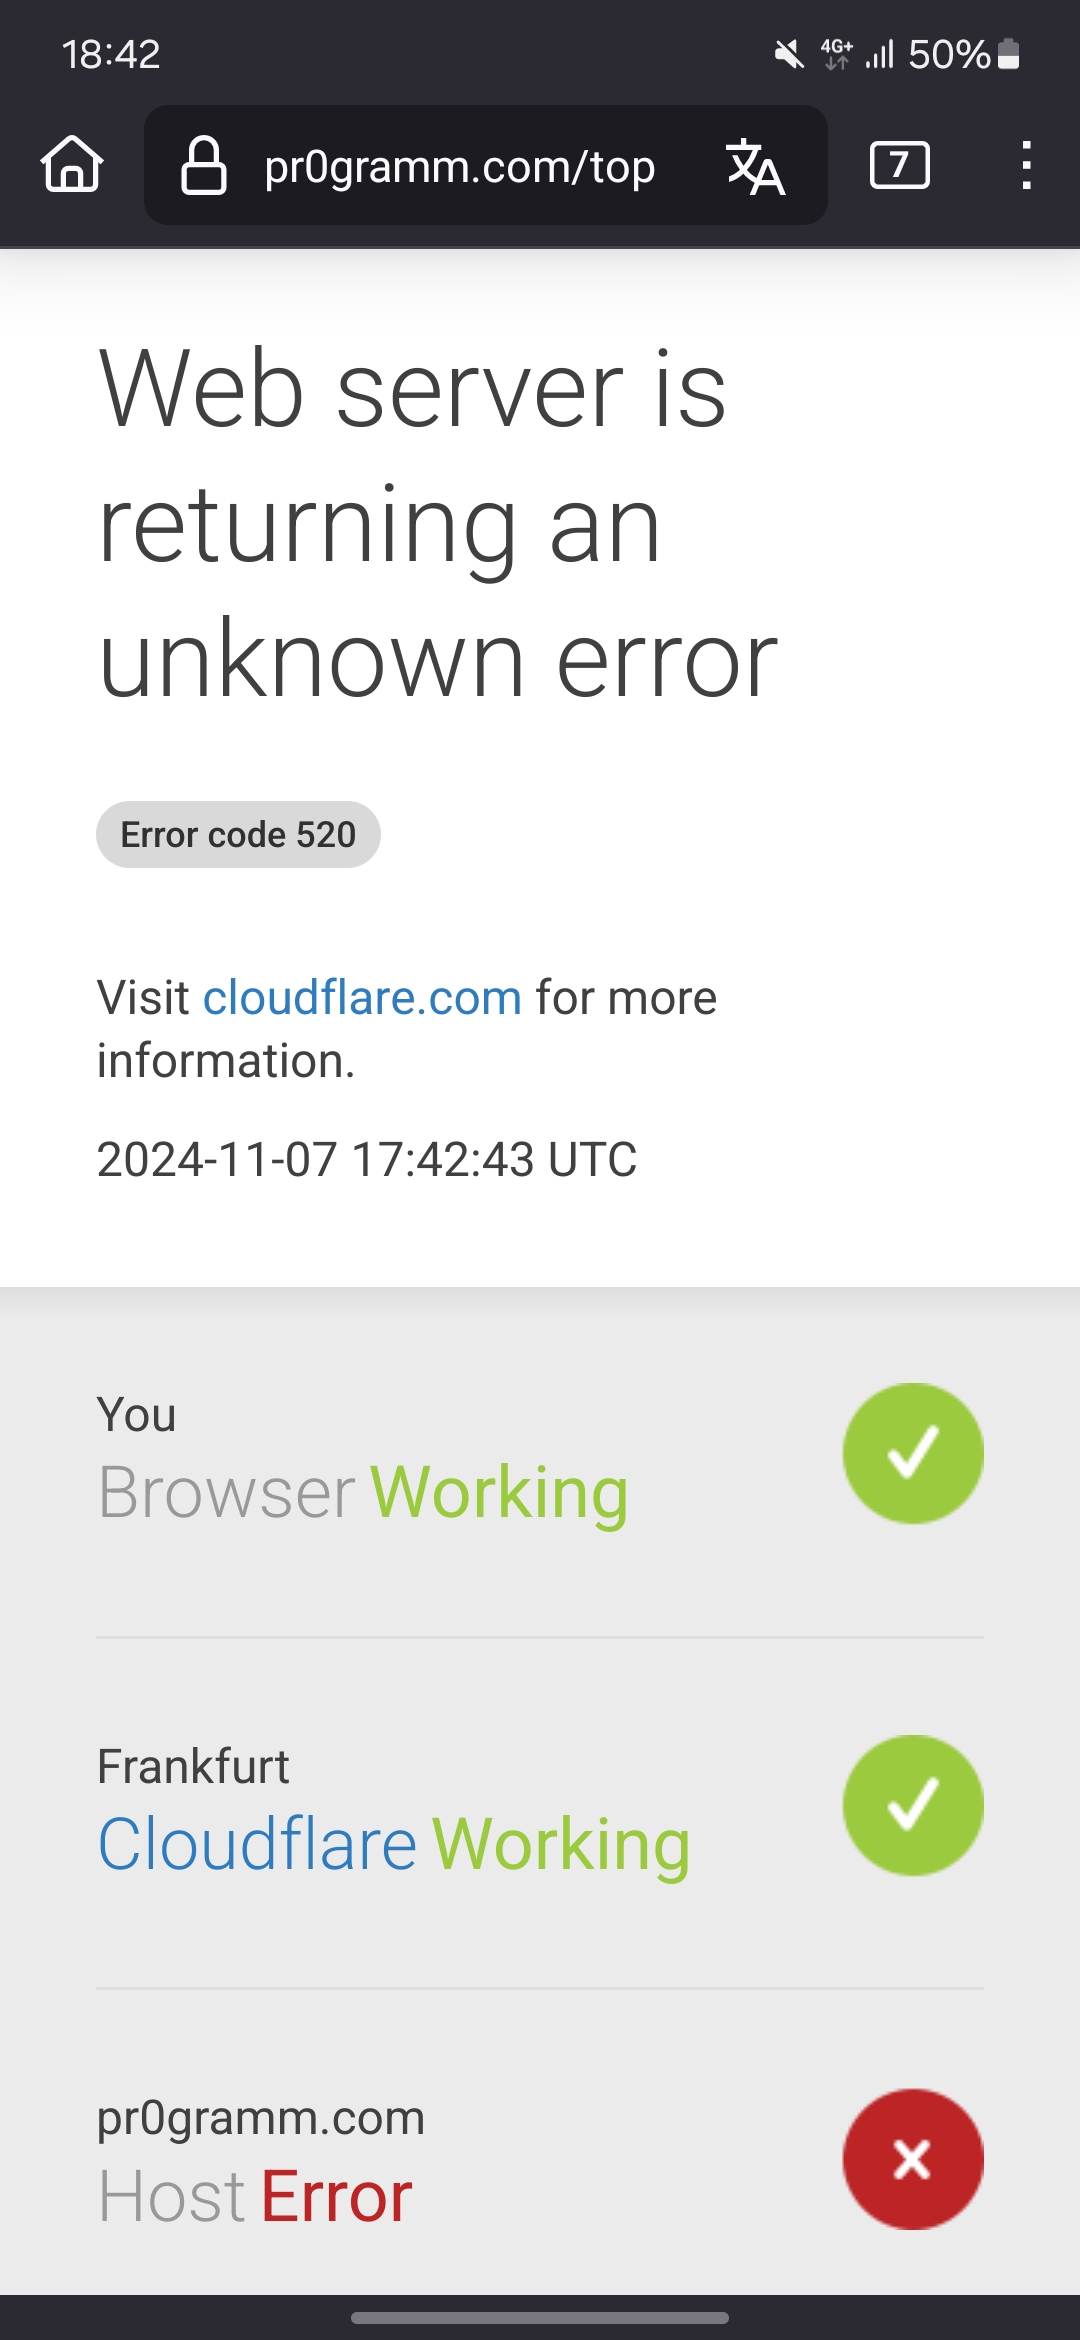Tap the green Browser Working checkmark icon

(x=913, y=1453)
